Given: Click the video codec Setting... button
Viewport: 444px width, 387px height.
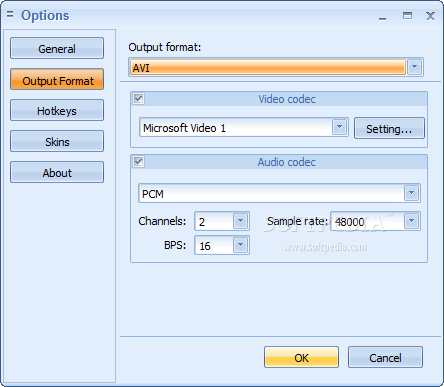Looking at the screenshot, I should pos(389,128).
